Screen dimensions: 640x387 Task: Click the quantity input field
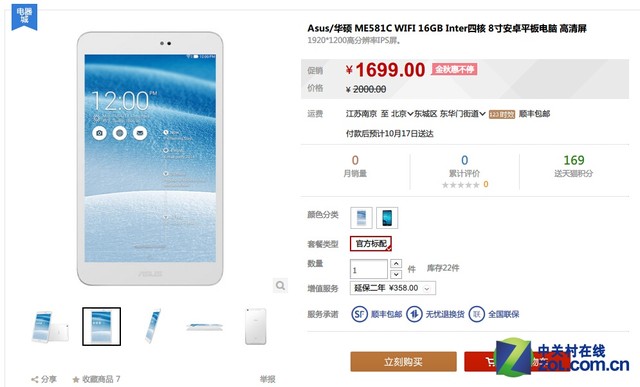pos(369,269)
